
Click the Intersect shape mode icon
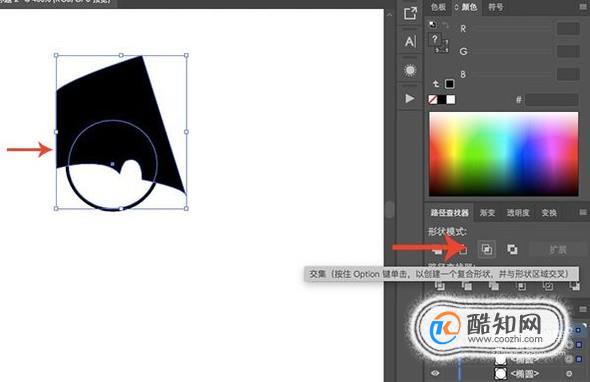coord(487,249)
